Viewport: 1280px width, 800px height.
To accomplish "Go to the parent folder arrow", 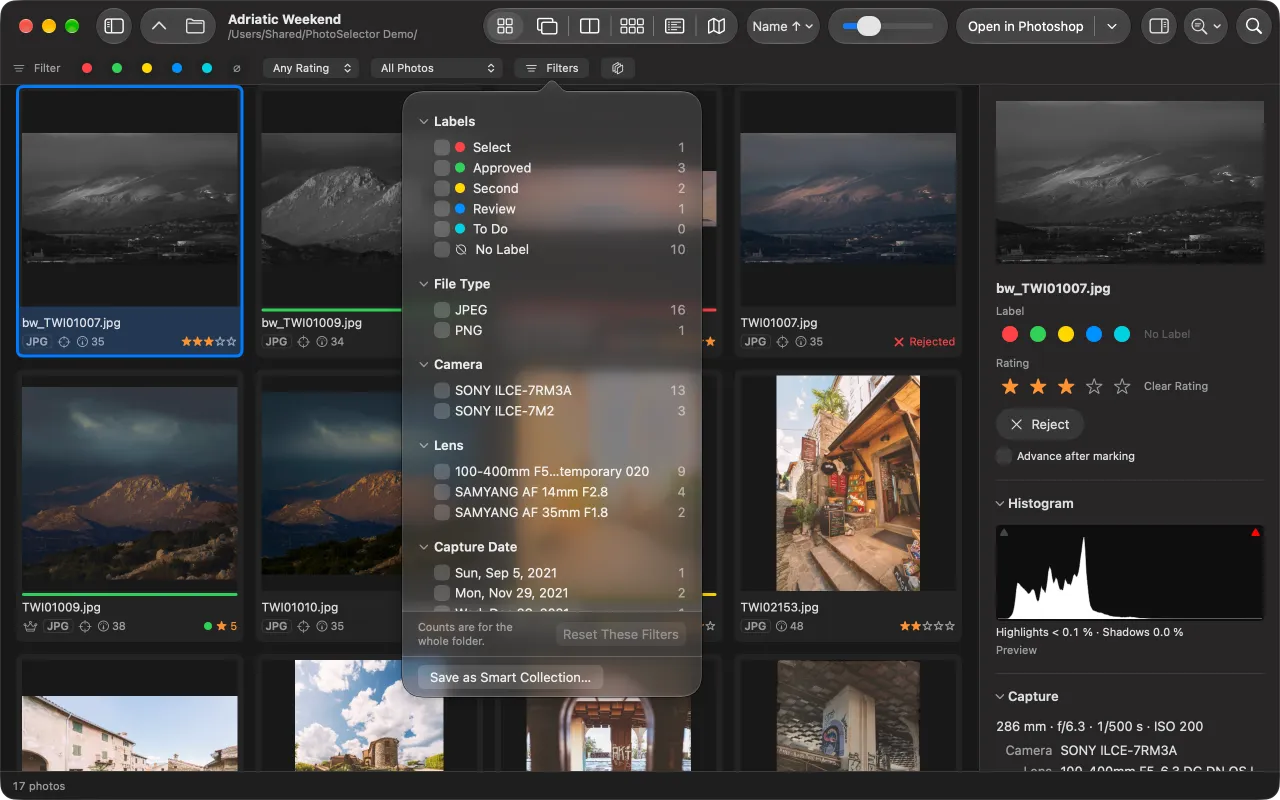I will [159, 26].
